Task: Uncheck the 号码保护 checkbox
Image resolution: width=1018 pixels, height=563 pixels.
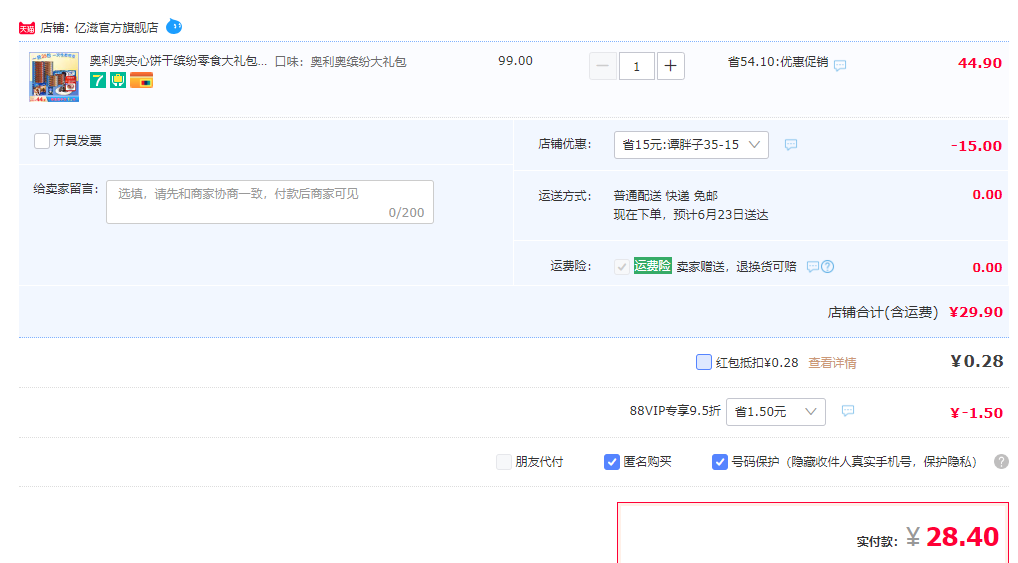Action: (x=719, y=462)
